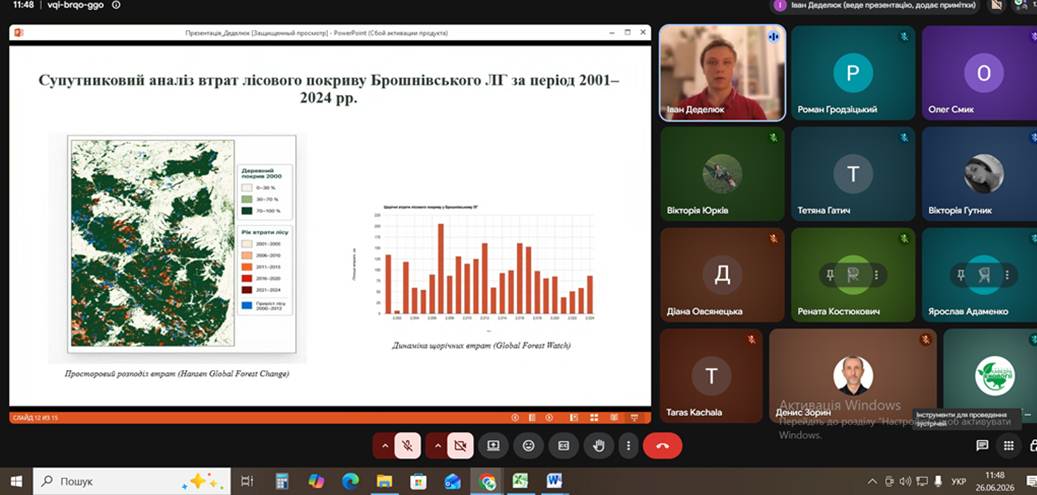
Task: Open Calculator from taskbar
Action: (282, 481)
